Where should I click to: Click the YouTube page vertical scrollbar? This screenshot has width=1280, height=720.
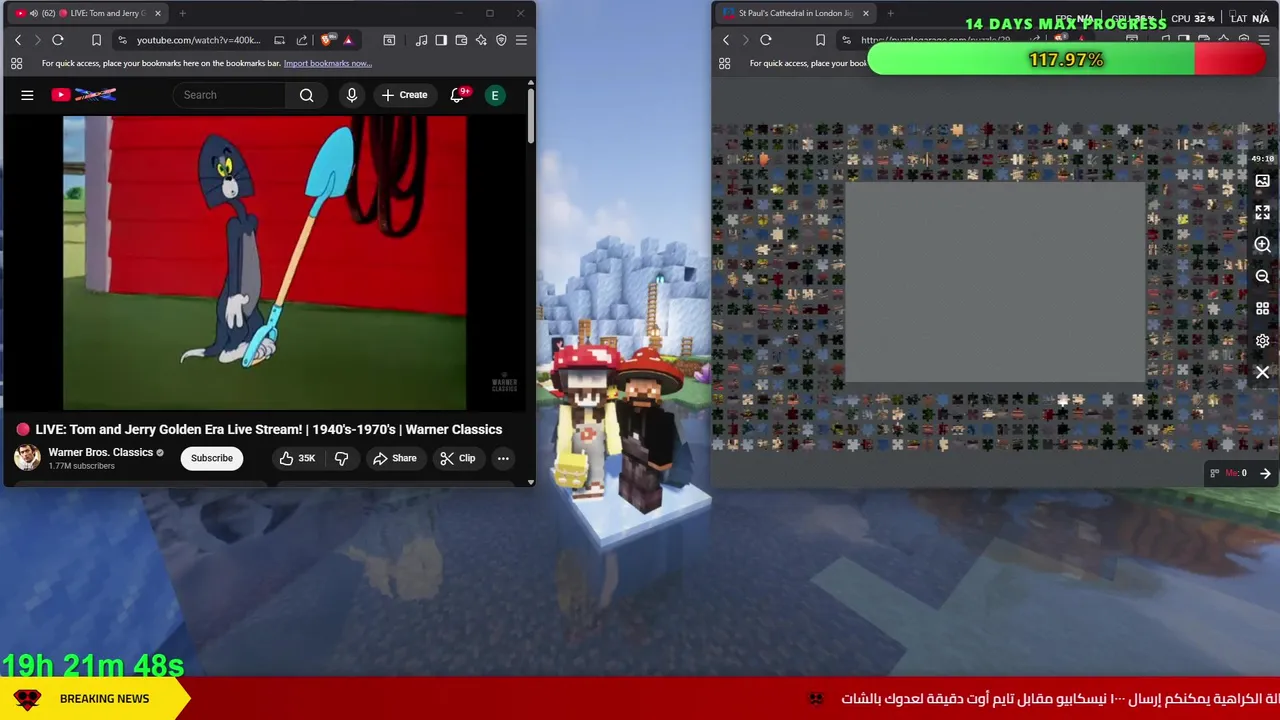coord(530,115)
